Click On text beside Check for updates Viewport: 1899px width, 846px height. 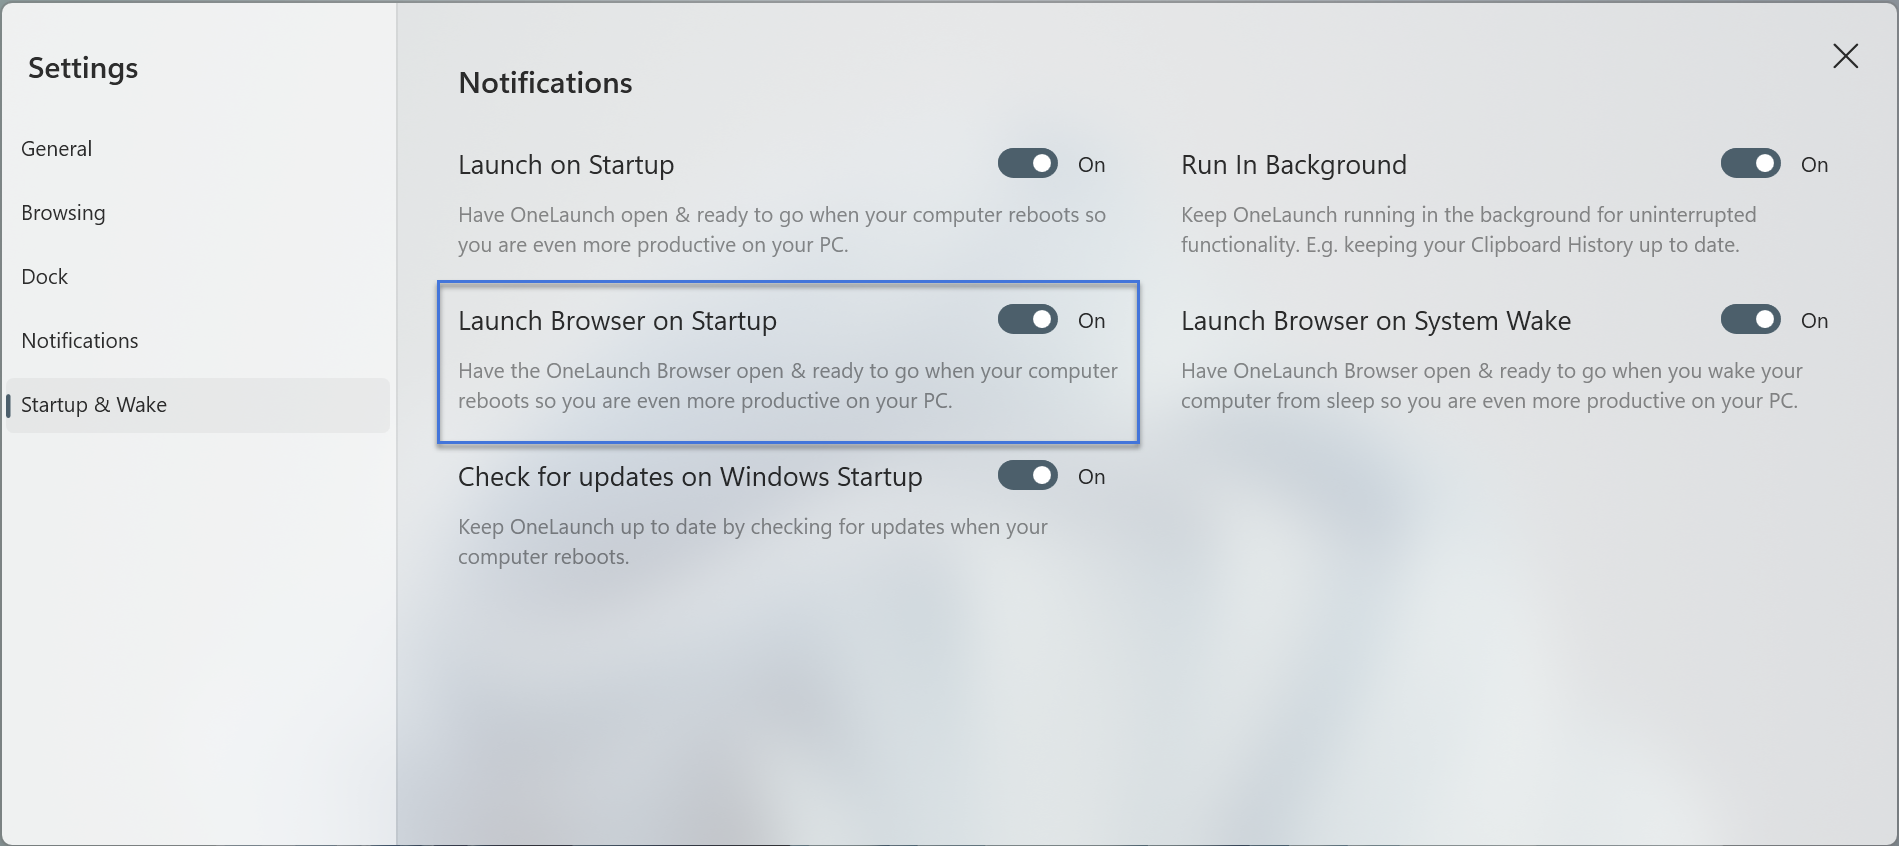tap(1091, 477)
